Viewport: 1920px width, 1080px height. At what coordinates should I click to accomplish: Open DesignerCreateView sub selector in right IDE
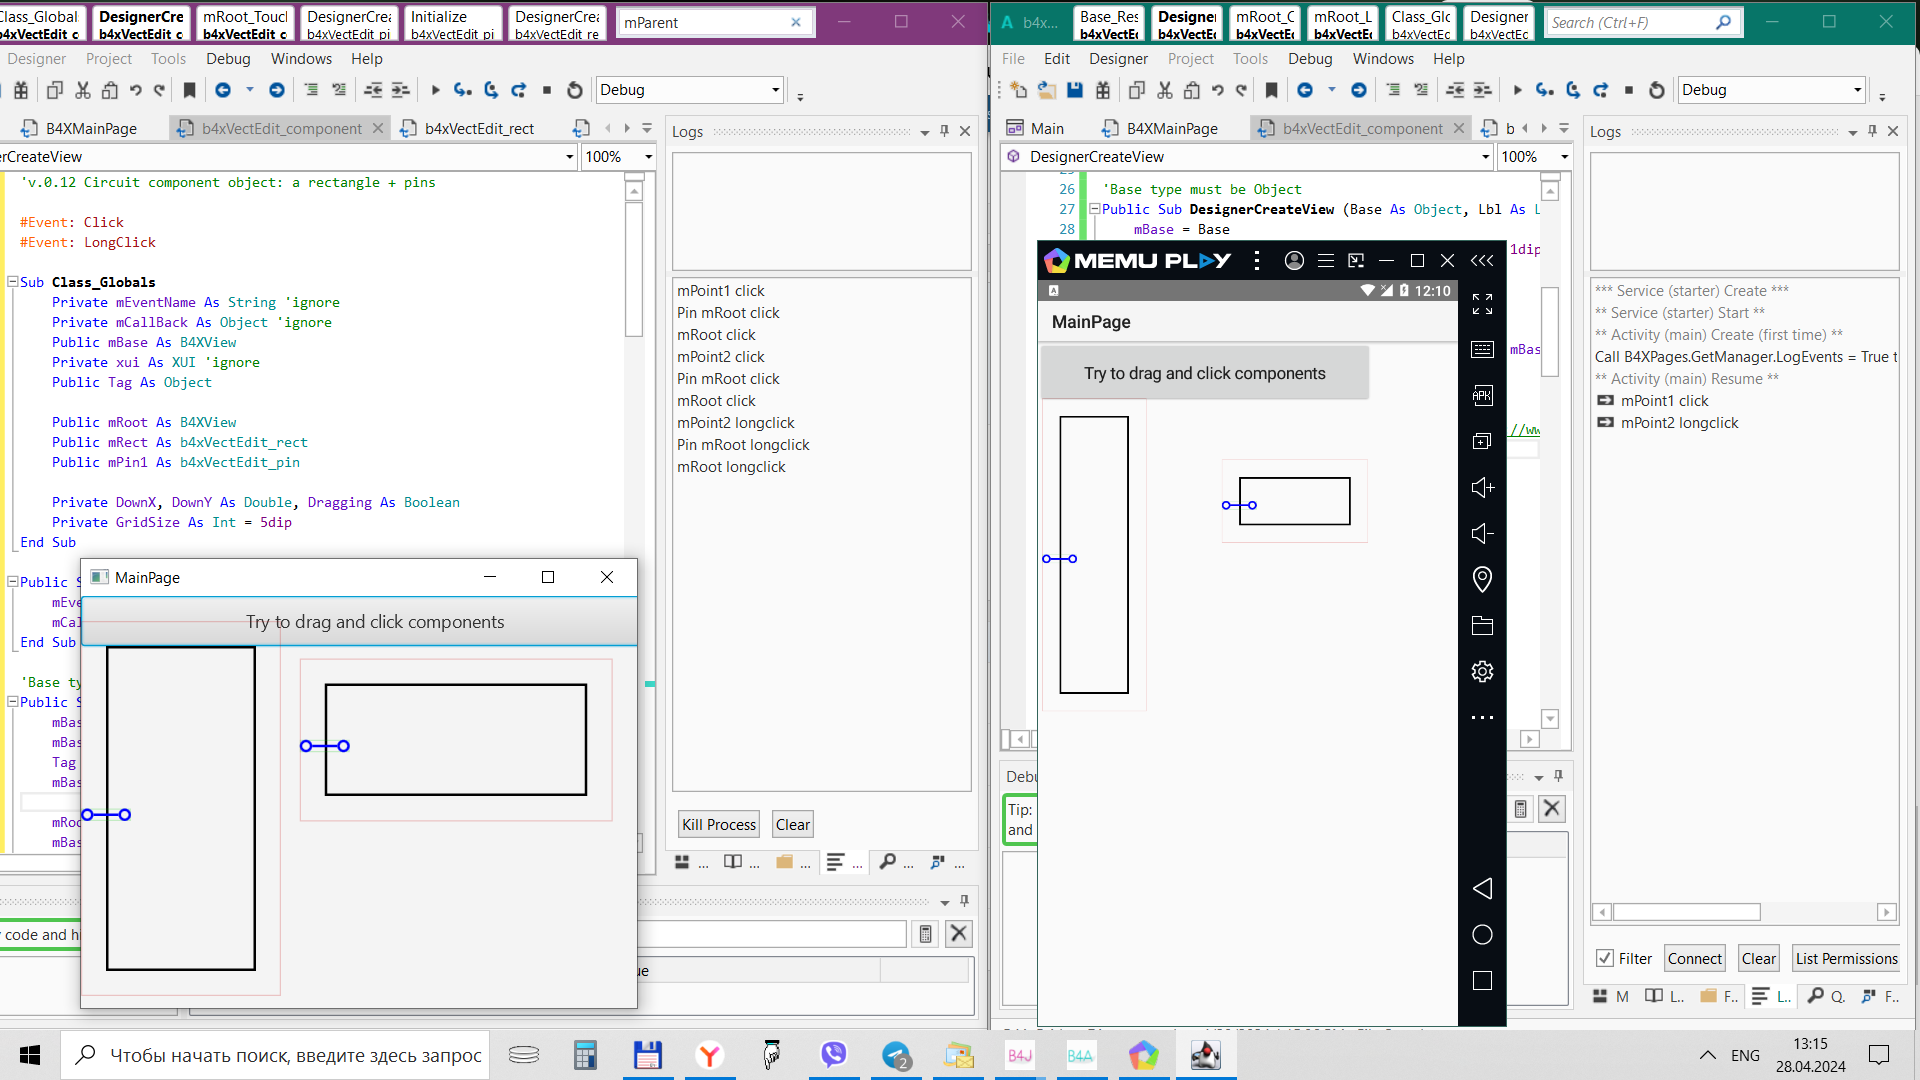click(x=1485, y=157)
